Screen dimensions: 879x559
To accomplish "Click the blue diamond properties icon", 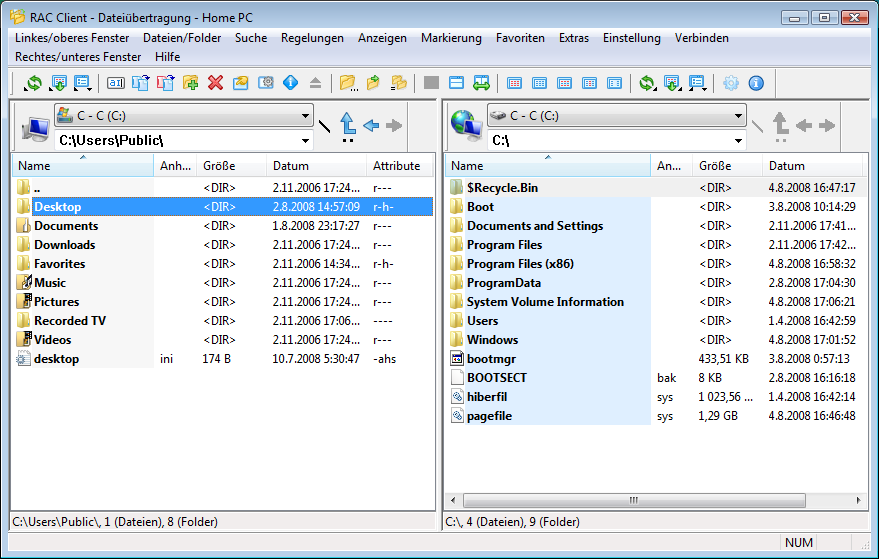I will (x=291, y=83).
